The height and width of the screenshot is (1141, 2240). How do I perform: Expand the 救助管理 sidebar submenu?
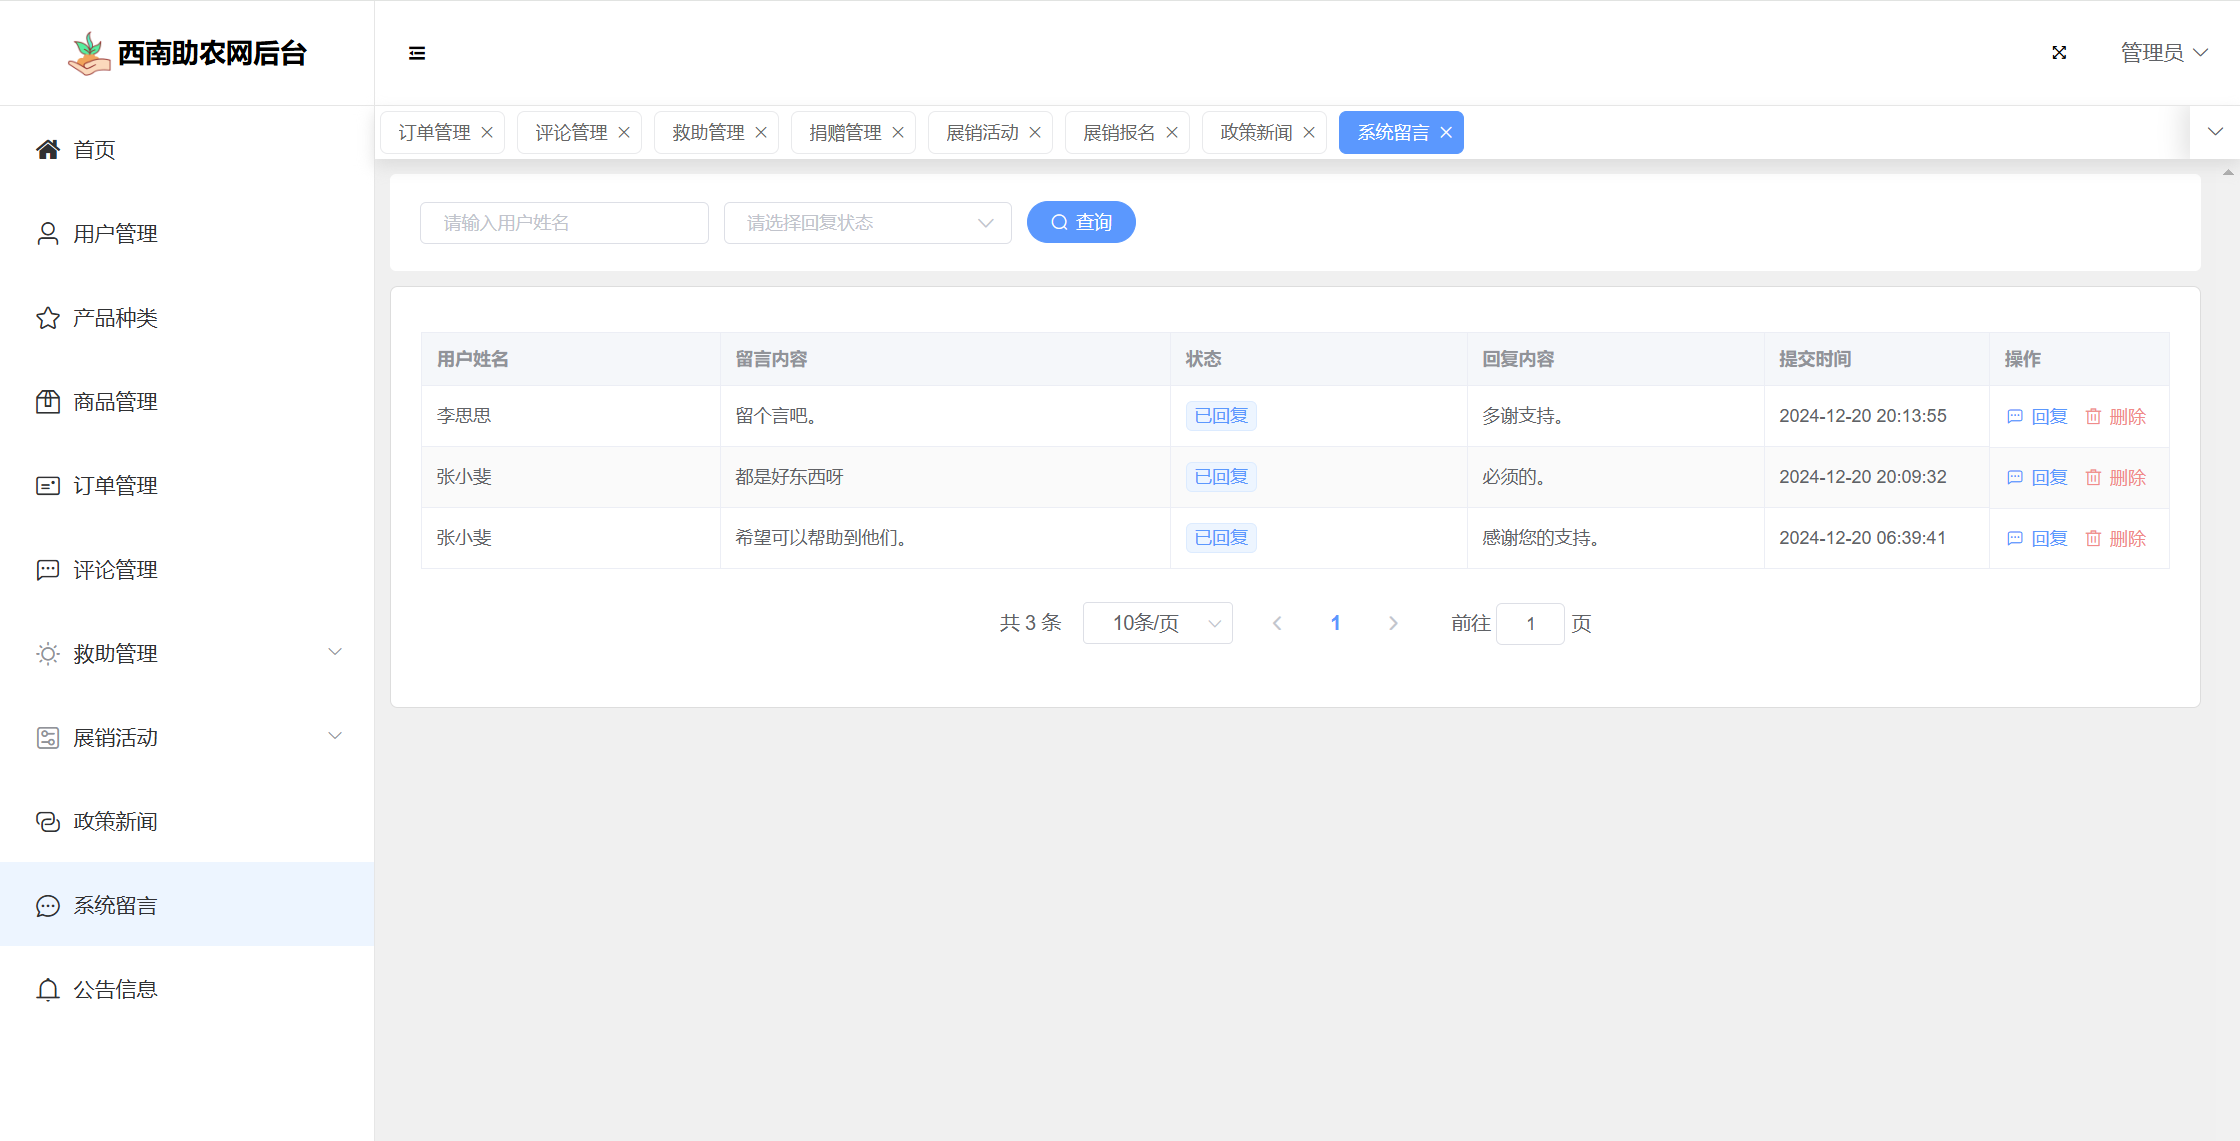[x=335, y=652]
